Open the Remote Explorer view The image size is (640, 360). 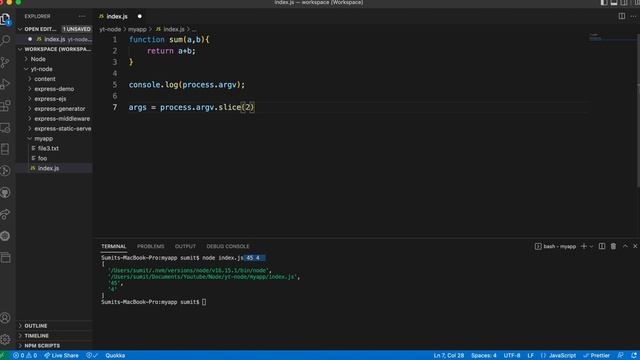5,128
